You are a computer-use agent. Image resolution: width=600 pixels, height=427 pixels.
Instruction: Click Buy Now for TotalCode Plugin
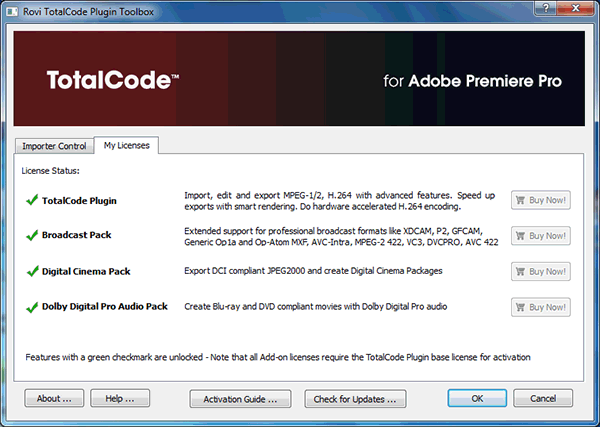541,200
